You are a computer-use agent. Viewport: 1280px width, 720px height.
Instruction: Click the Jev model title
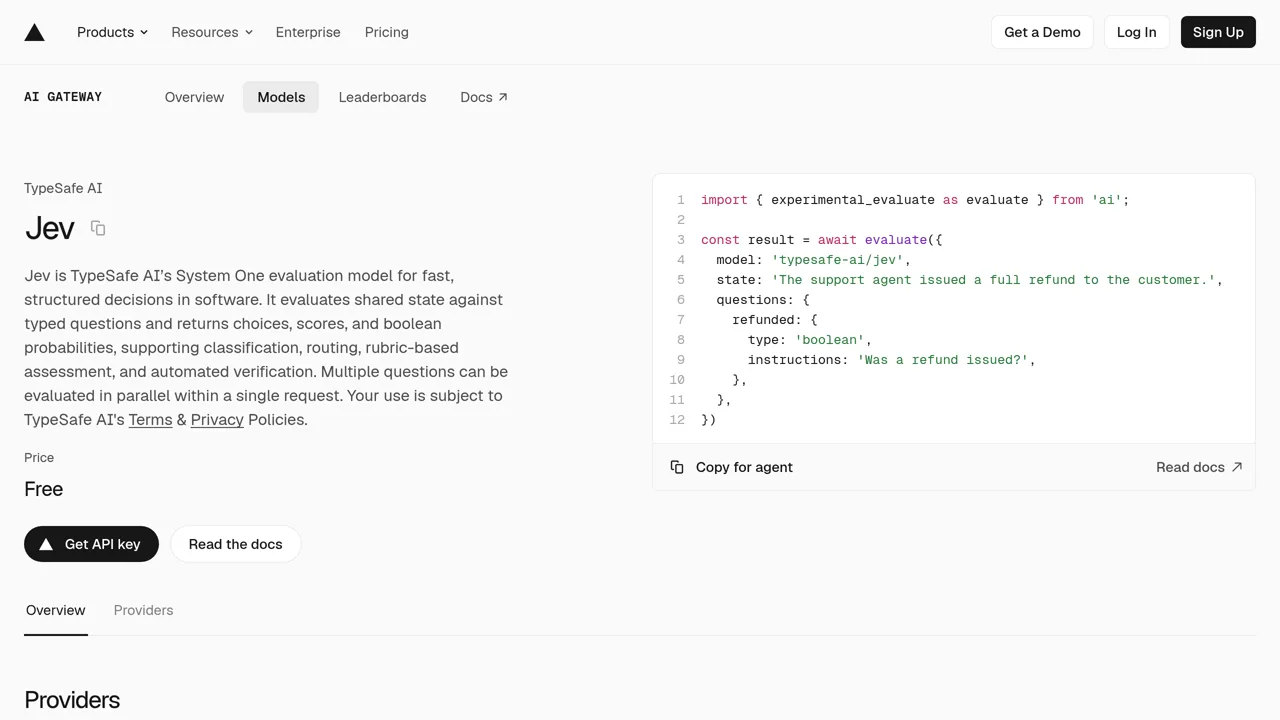pos(50,228)
